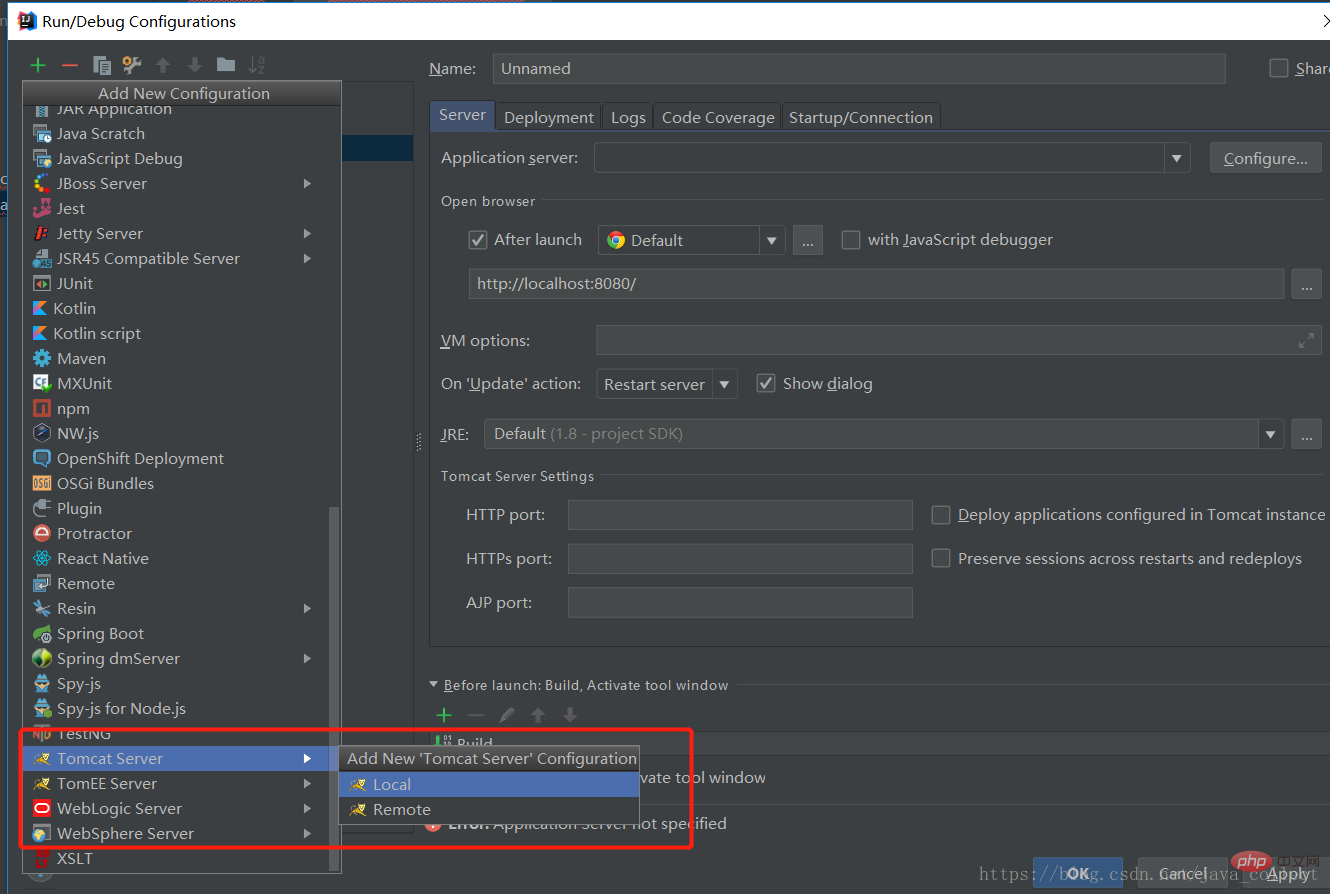Open the Code Coverage tab

(x=718, y=117)
